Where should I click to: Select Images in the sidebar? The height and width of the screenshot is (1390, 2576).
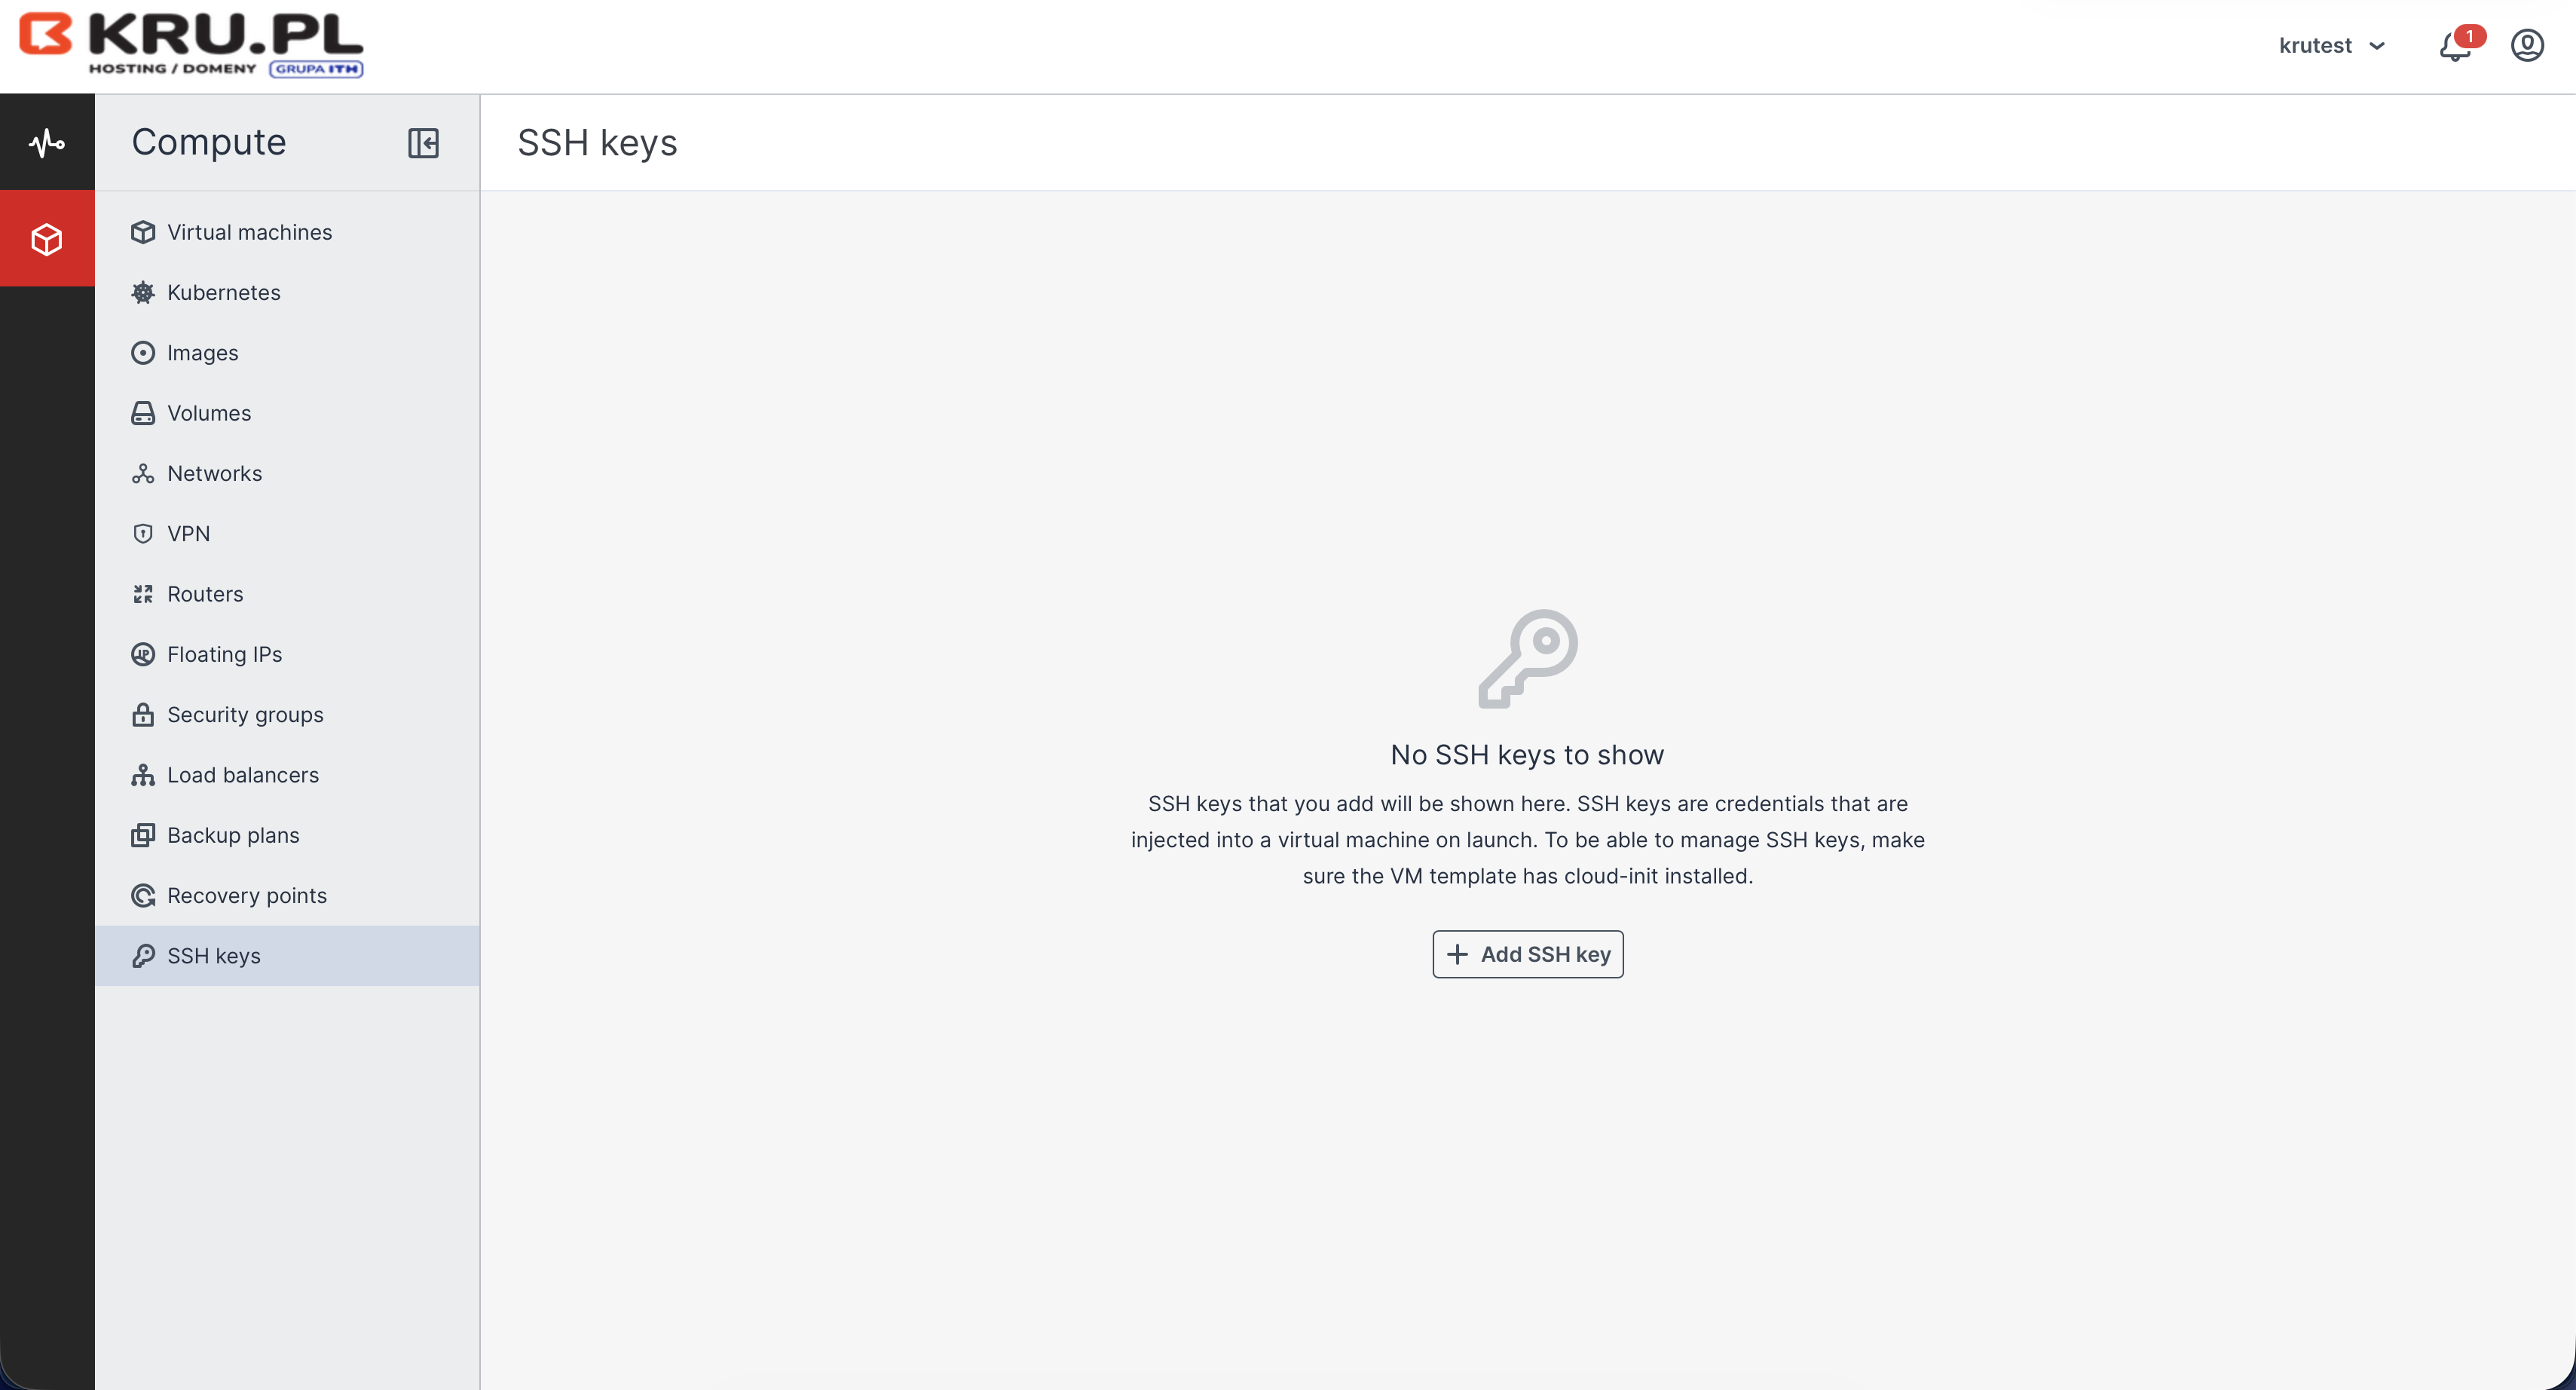(202, 353)
